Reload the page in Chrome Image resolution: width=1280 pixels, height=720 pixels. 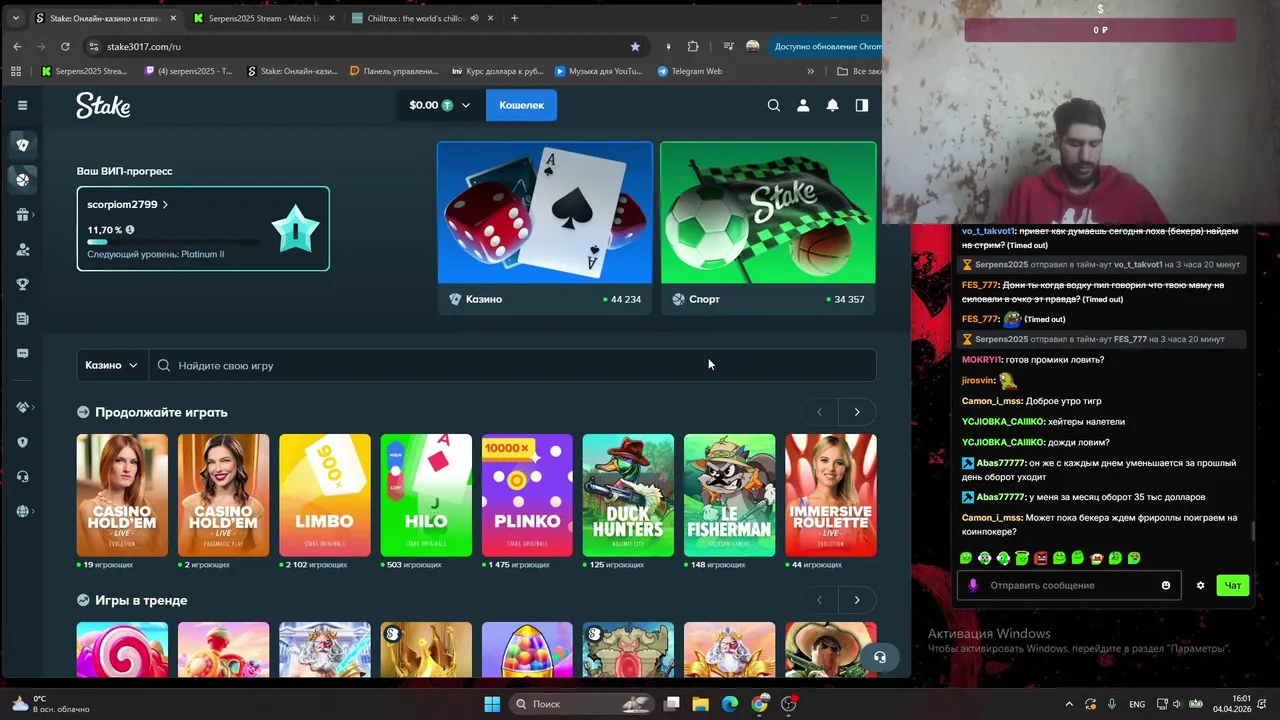pos(65,46)
